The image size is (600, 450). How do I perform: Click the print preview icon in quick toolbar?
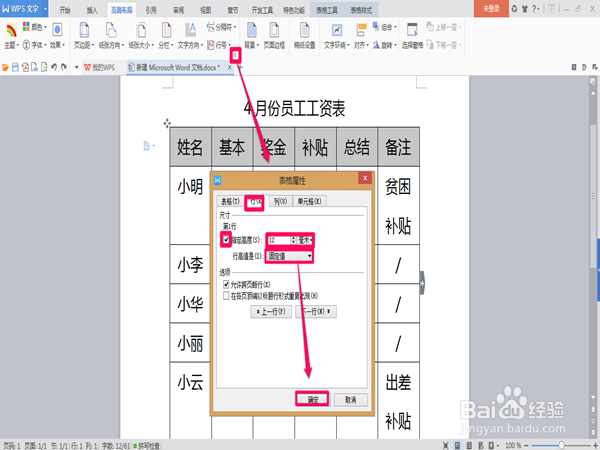[44, 67]
